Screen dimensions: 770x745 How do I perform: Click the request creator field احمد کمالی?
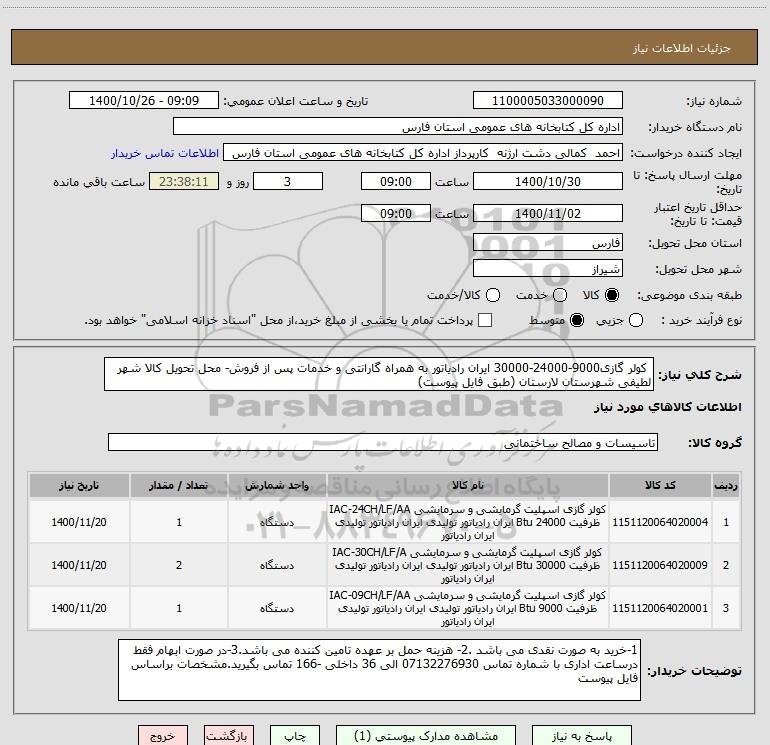point(423,153)
